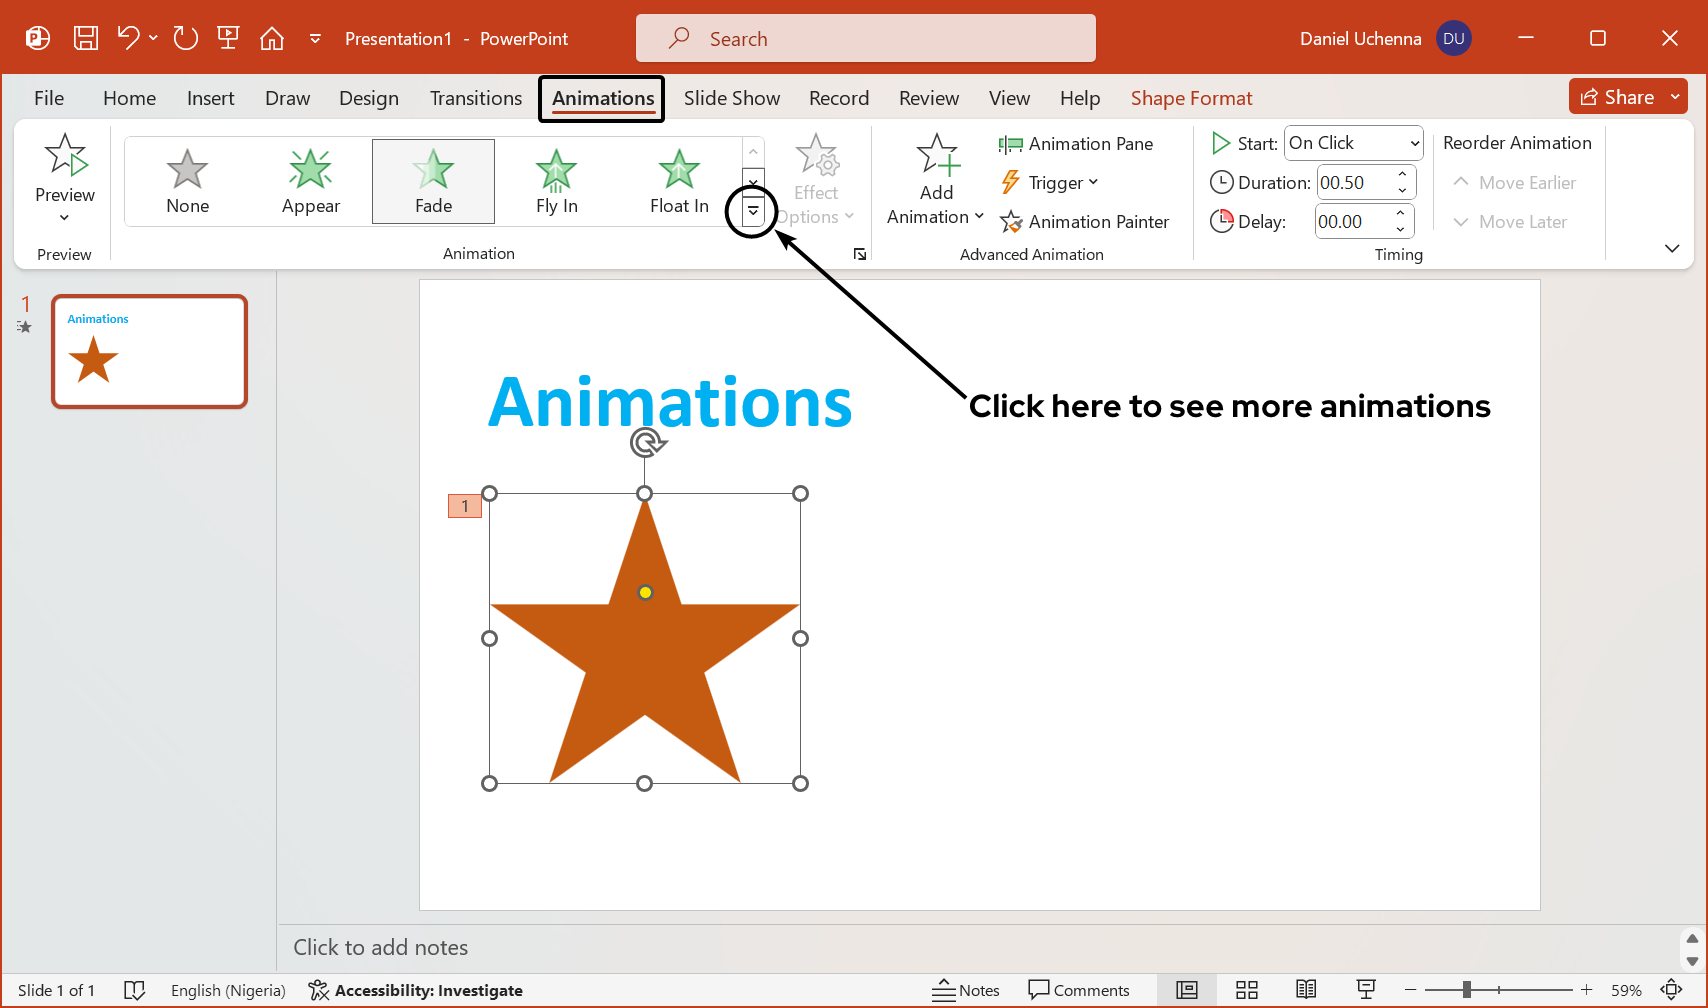Viewport: 1708px width, 1008px height.
Task: Click the Share button
Action: tap(1618, 96)
